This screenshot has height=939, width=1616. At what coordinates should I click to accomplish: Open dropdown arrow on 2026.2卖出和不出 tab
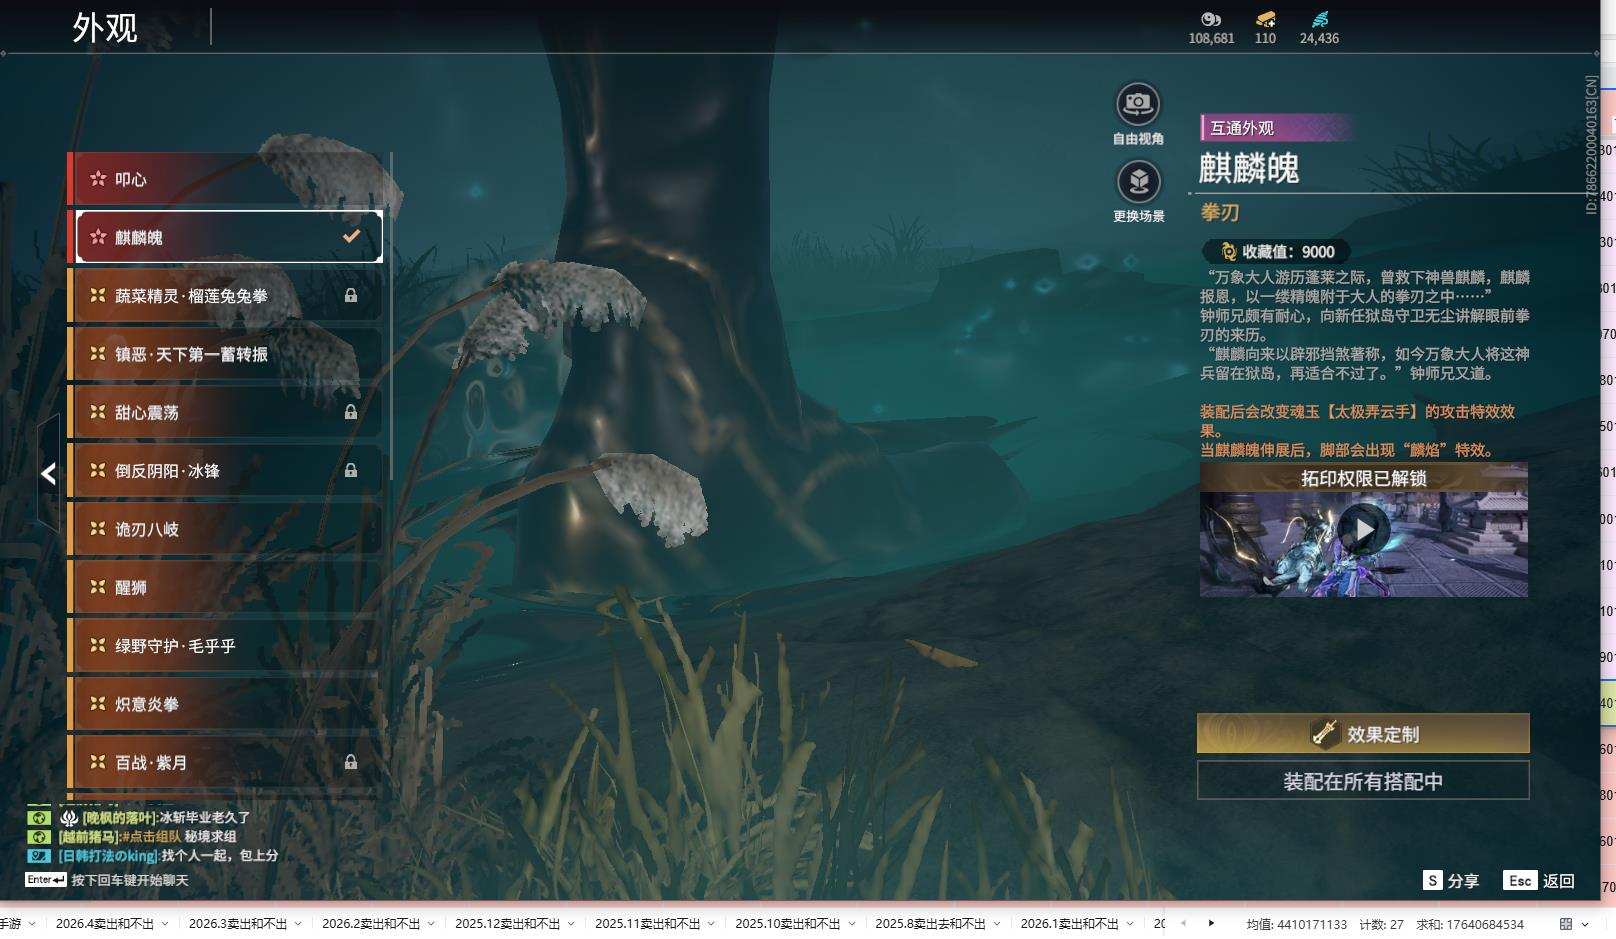point(432,924)
